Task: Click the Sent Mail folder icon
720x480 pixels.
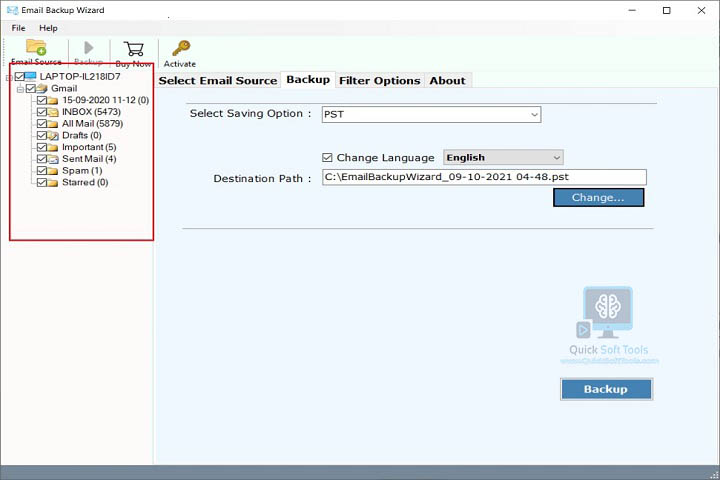Action: click(x=53, y=159)
